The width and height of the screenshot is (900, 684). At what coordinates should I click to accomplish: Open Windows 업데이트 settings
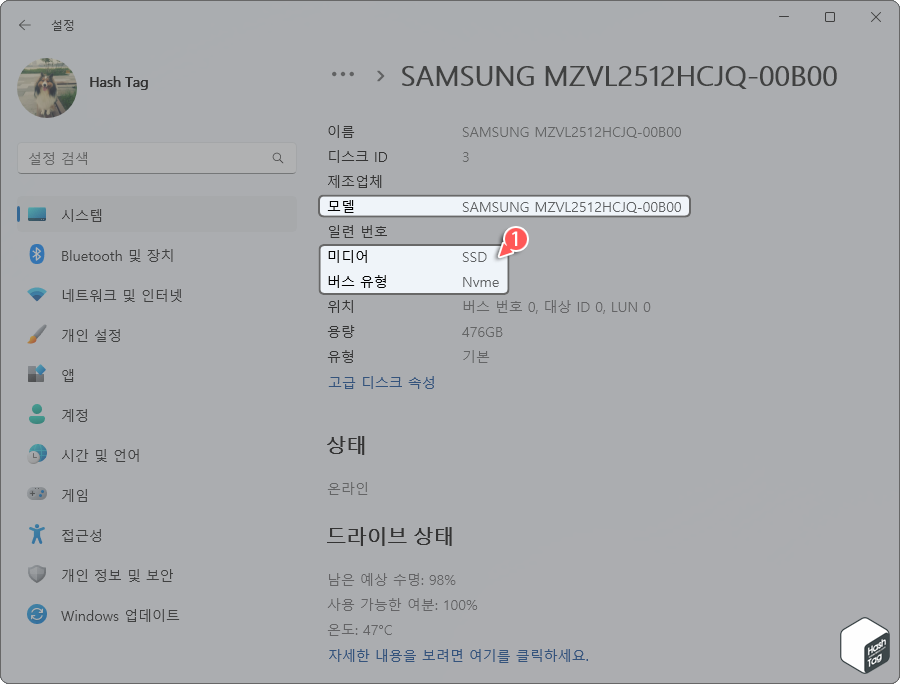(x=157, y=615)
